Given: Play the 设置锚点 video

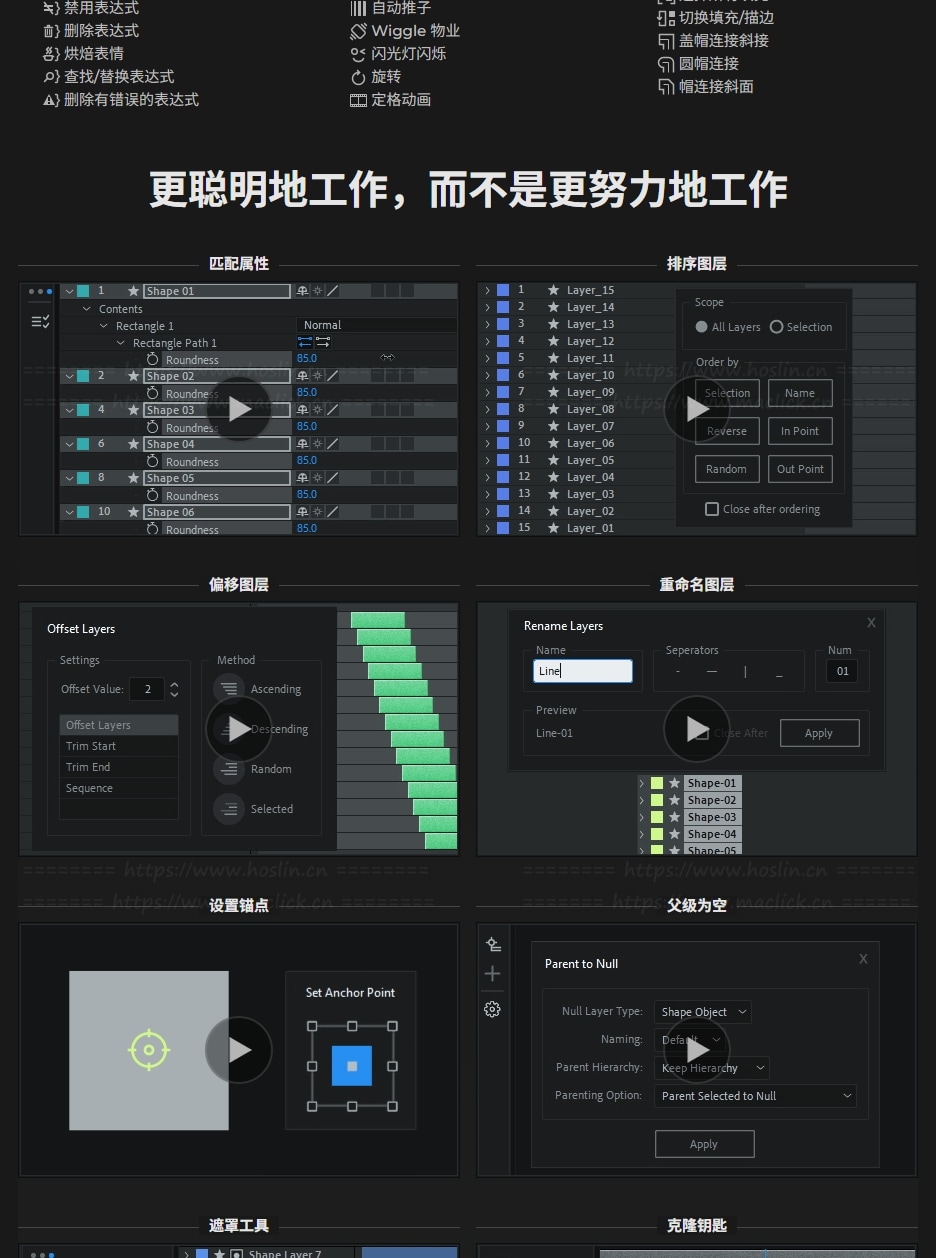Looking at the screenshot, I should click(x=239, y=1050).
